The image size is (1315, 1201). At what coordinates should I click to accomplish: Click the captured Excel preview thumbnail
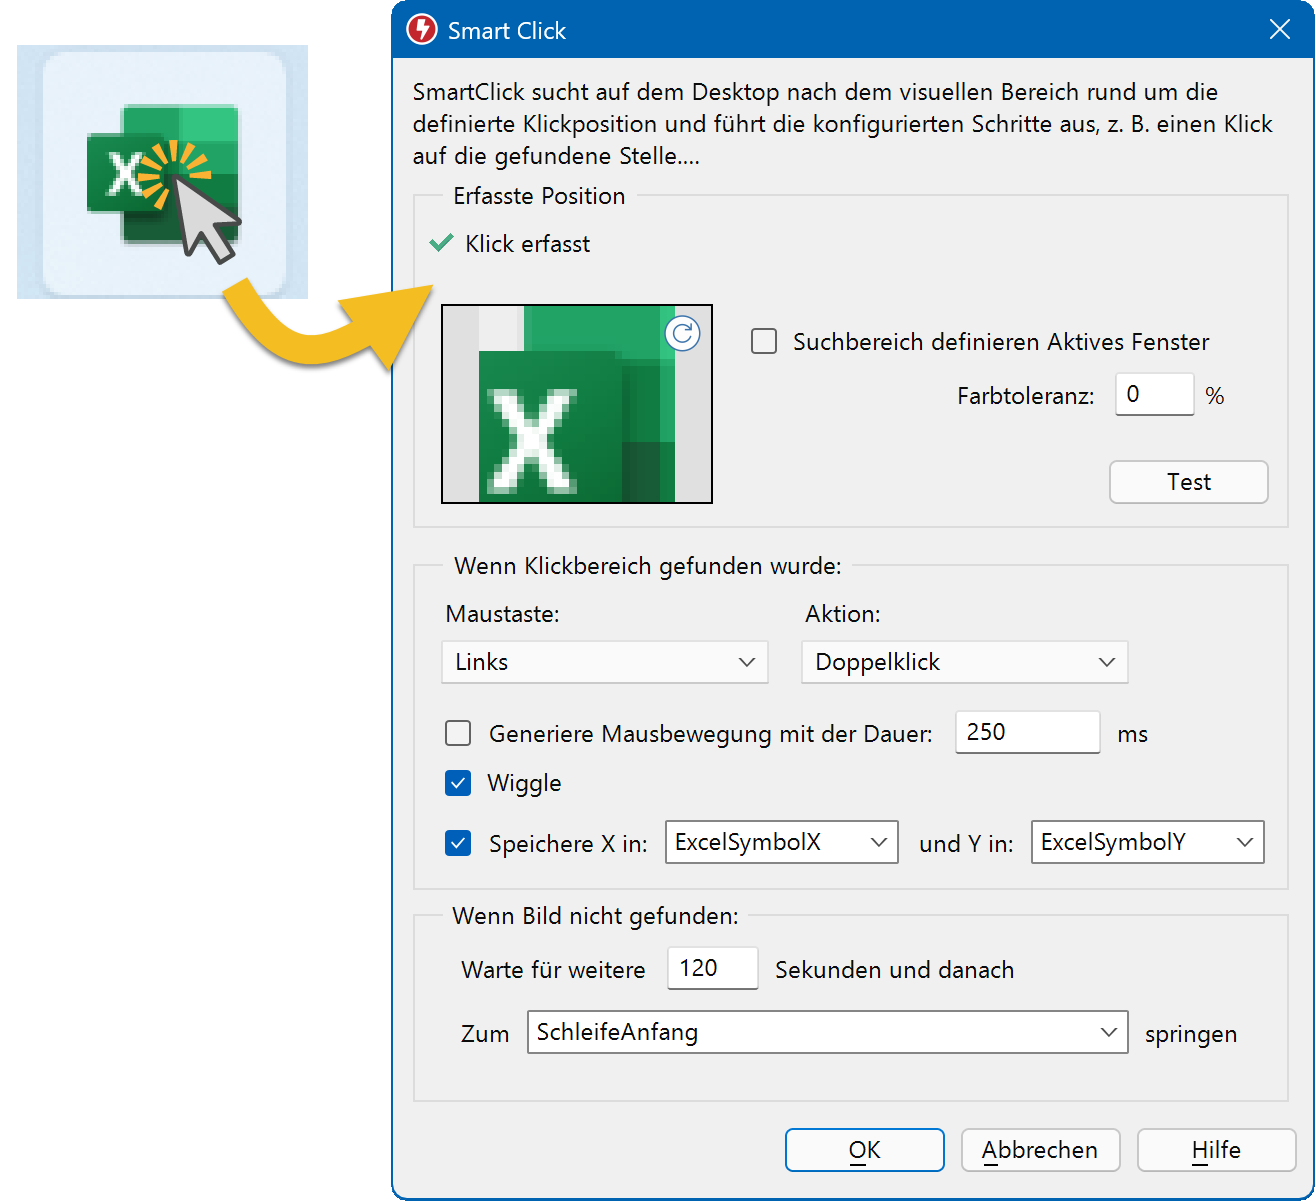[x=576, y=404]
